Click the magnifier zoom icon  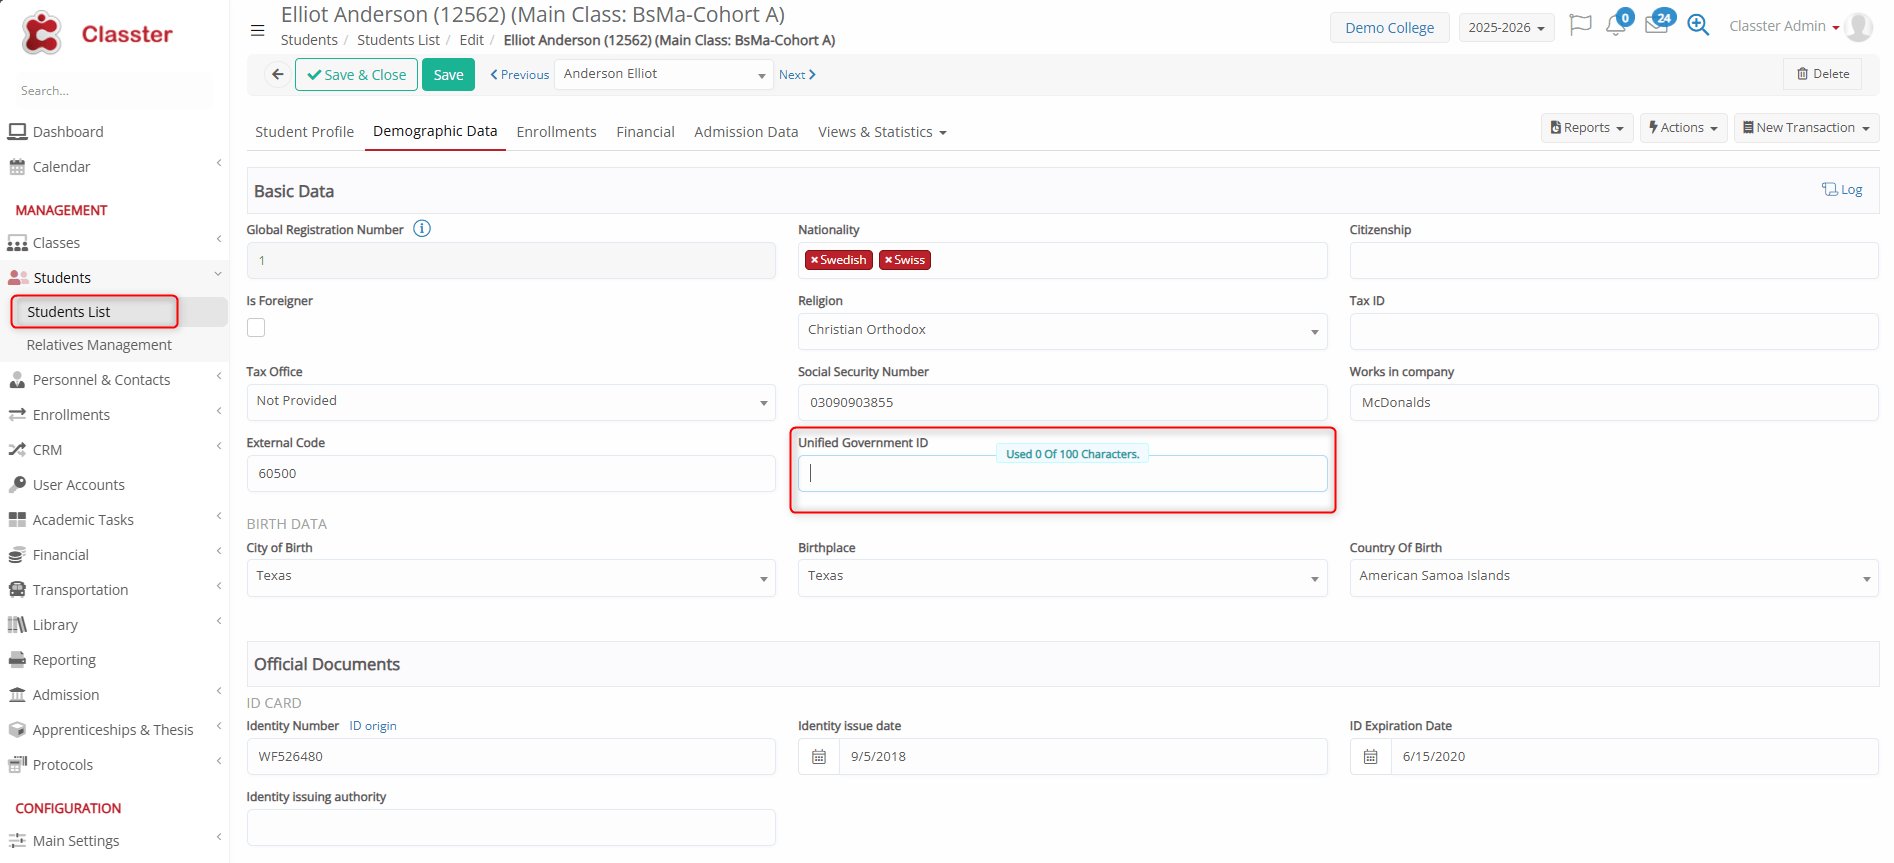[x=1698, y=25]
